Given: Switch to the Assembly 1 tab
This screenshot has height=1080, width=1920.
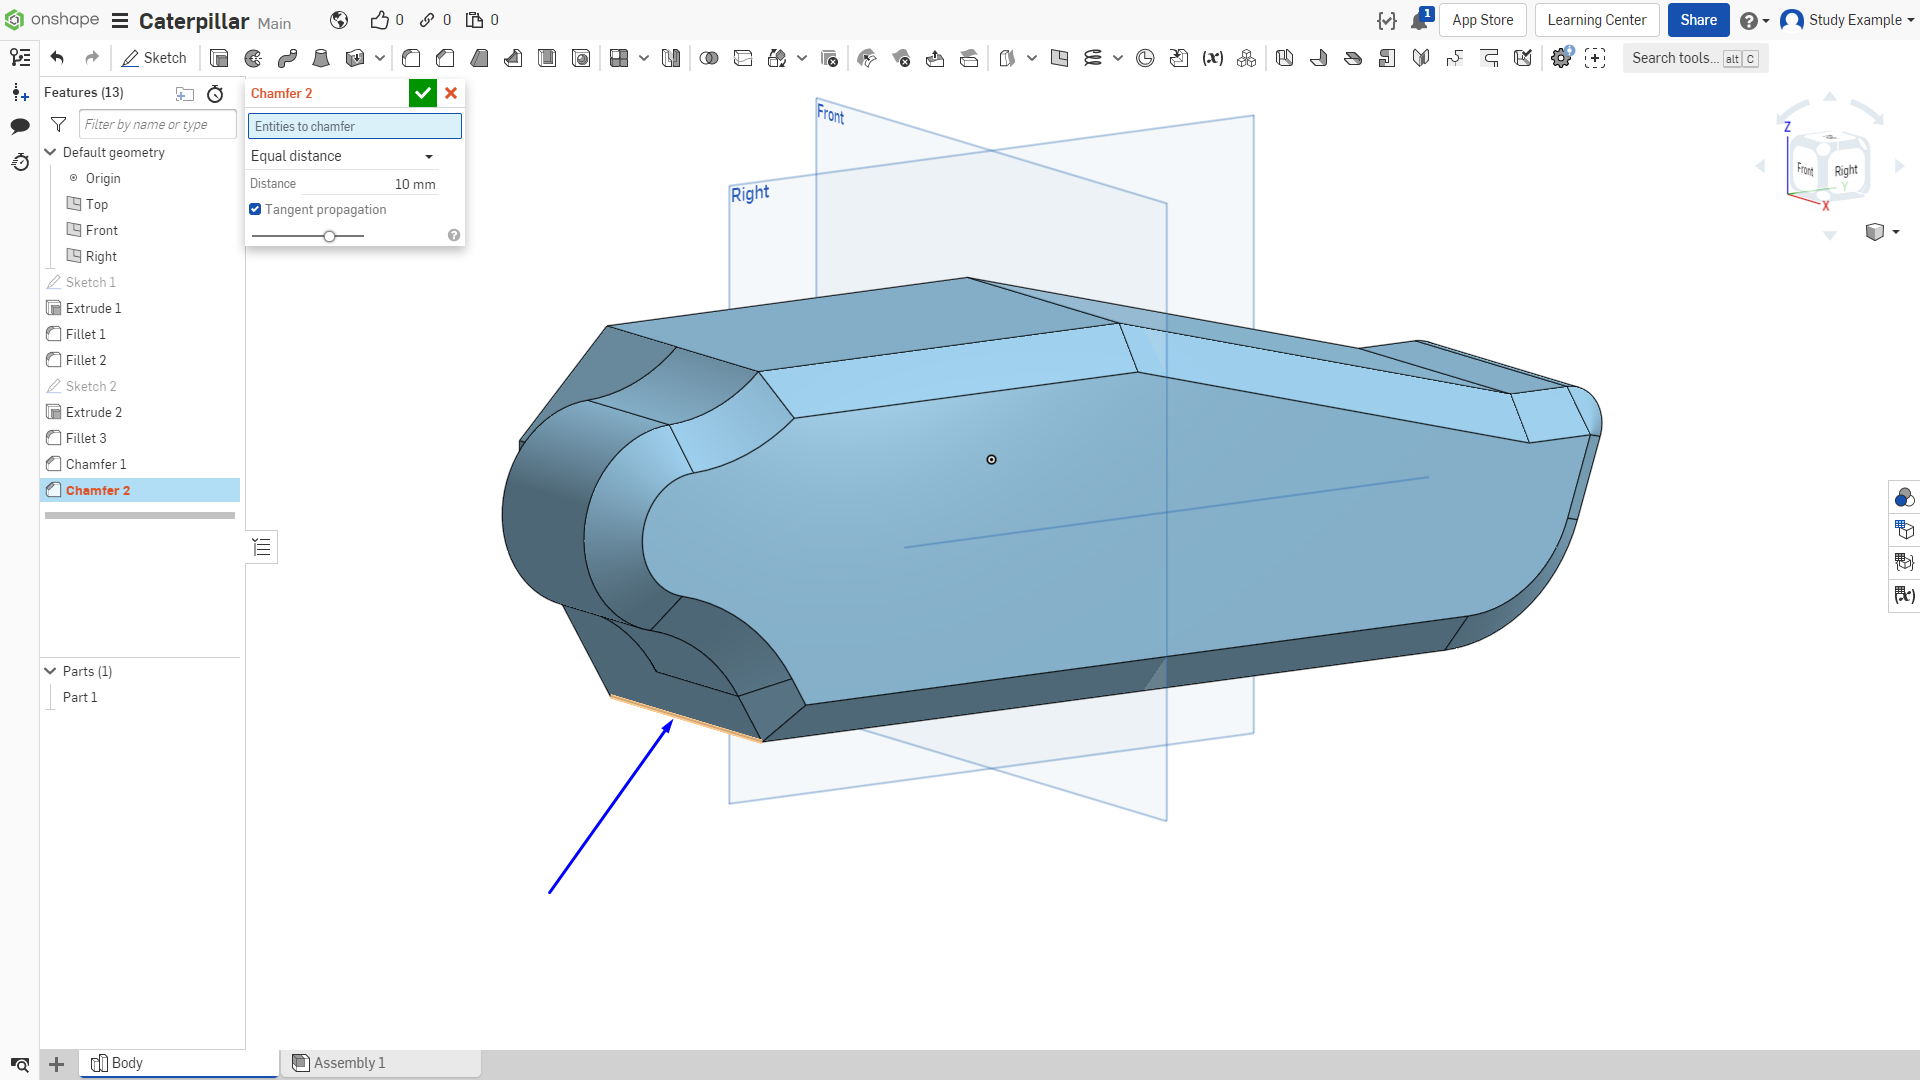Looking at the screenshot, I should point(380,1063).
